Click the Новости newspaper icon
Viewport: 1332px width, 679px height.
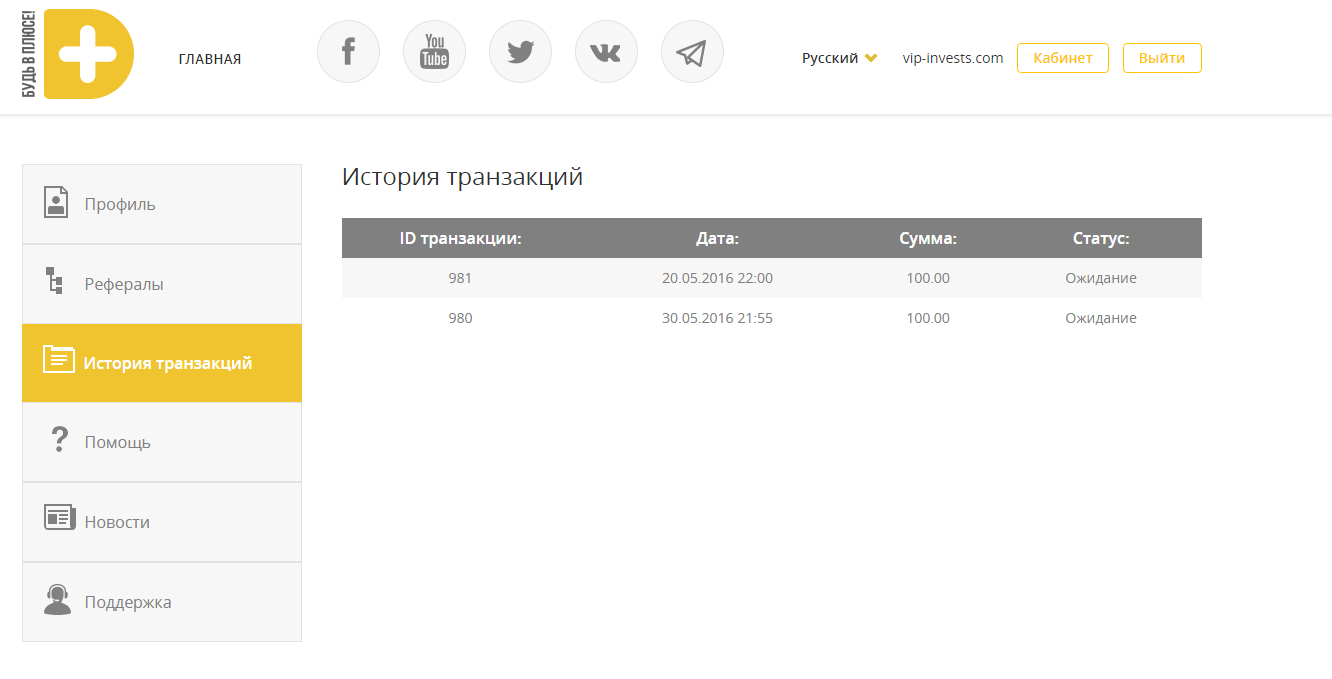[x=59, y=518]
